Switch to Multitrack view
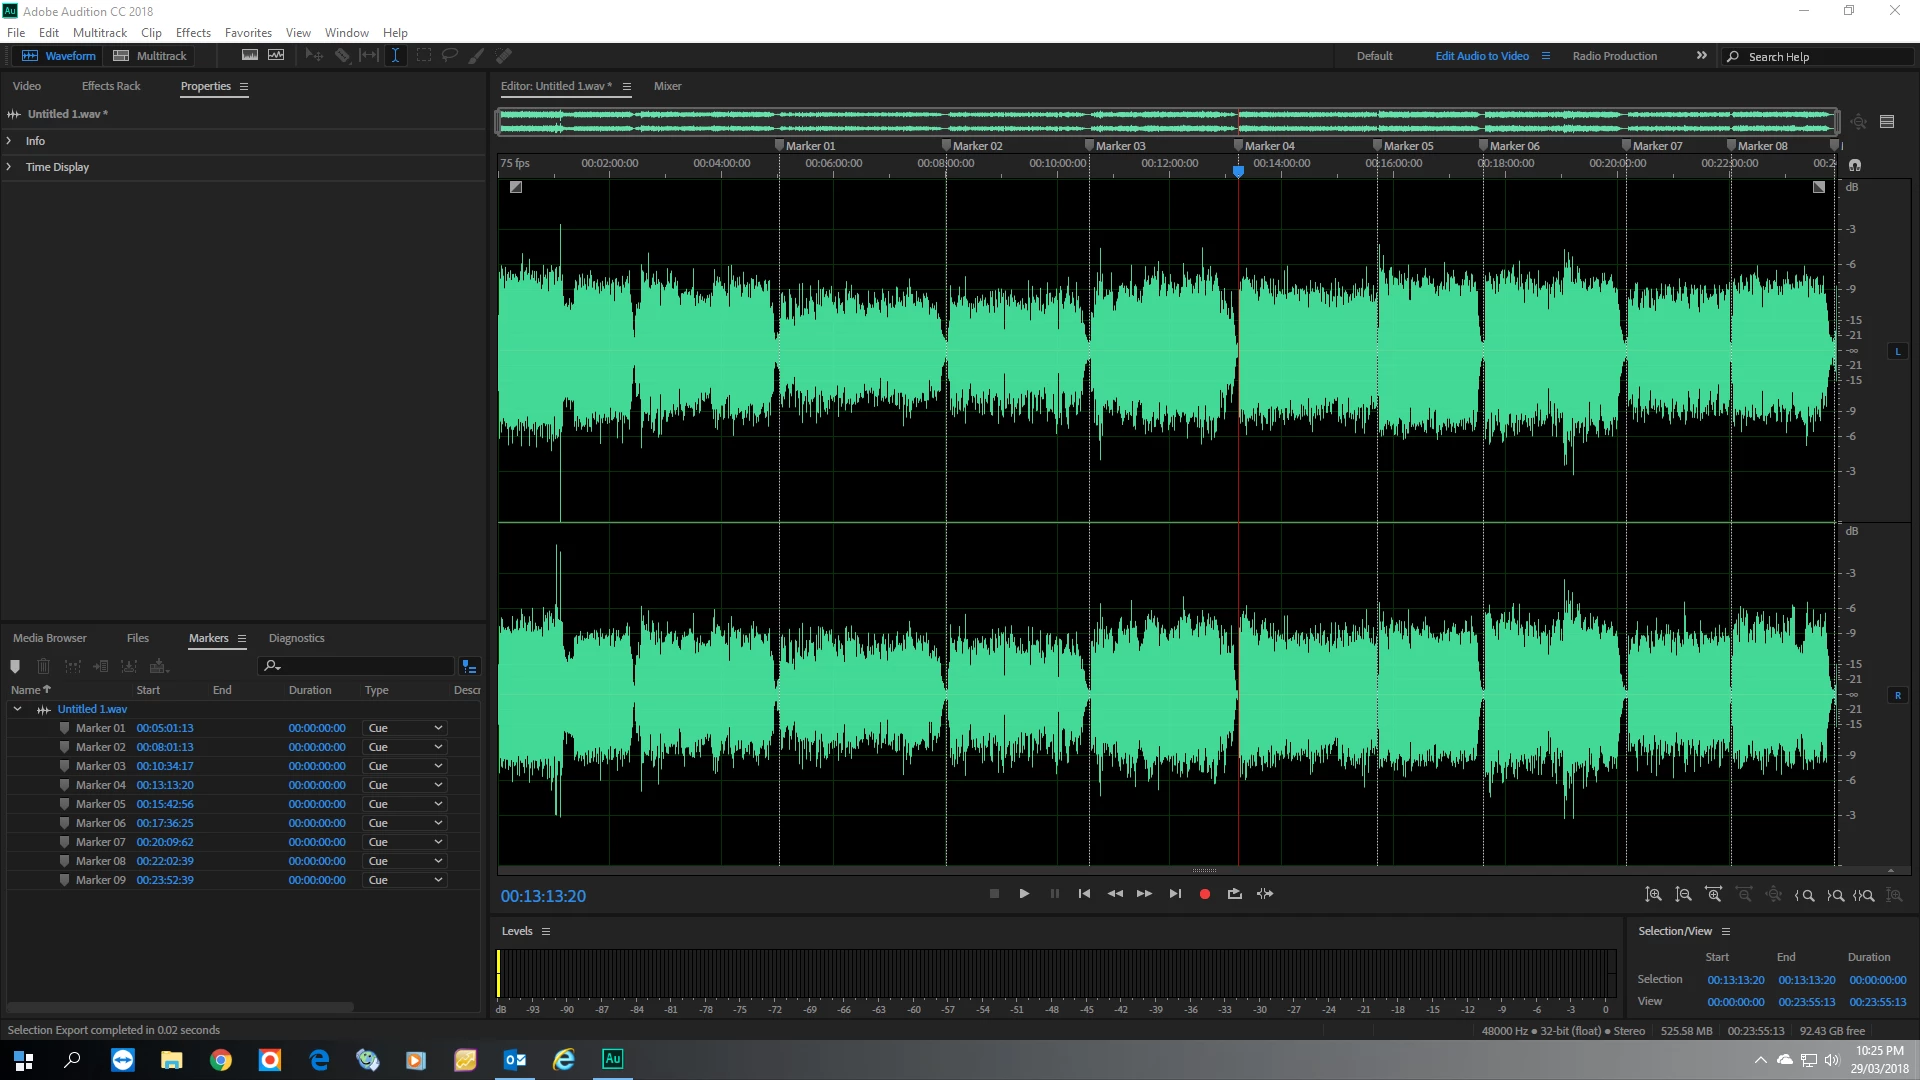The width and height of the screenshot is (1920, 1080). click(x=150, y=56)
